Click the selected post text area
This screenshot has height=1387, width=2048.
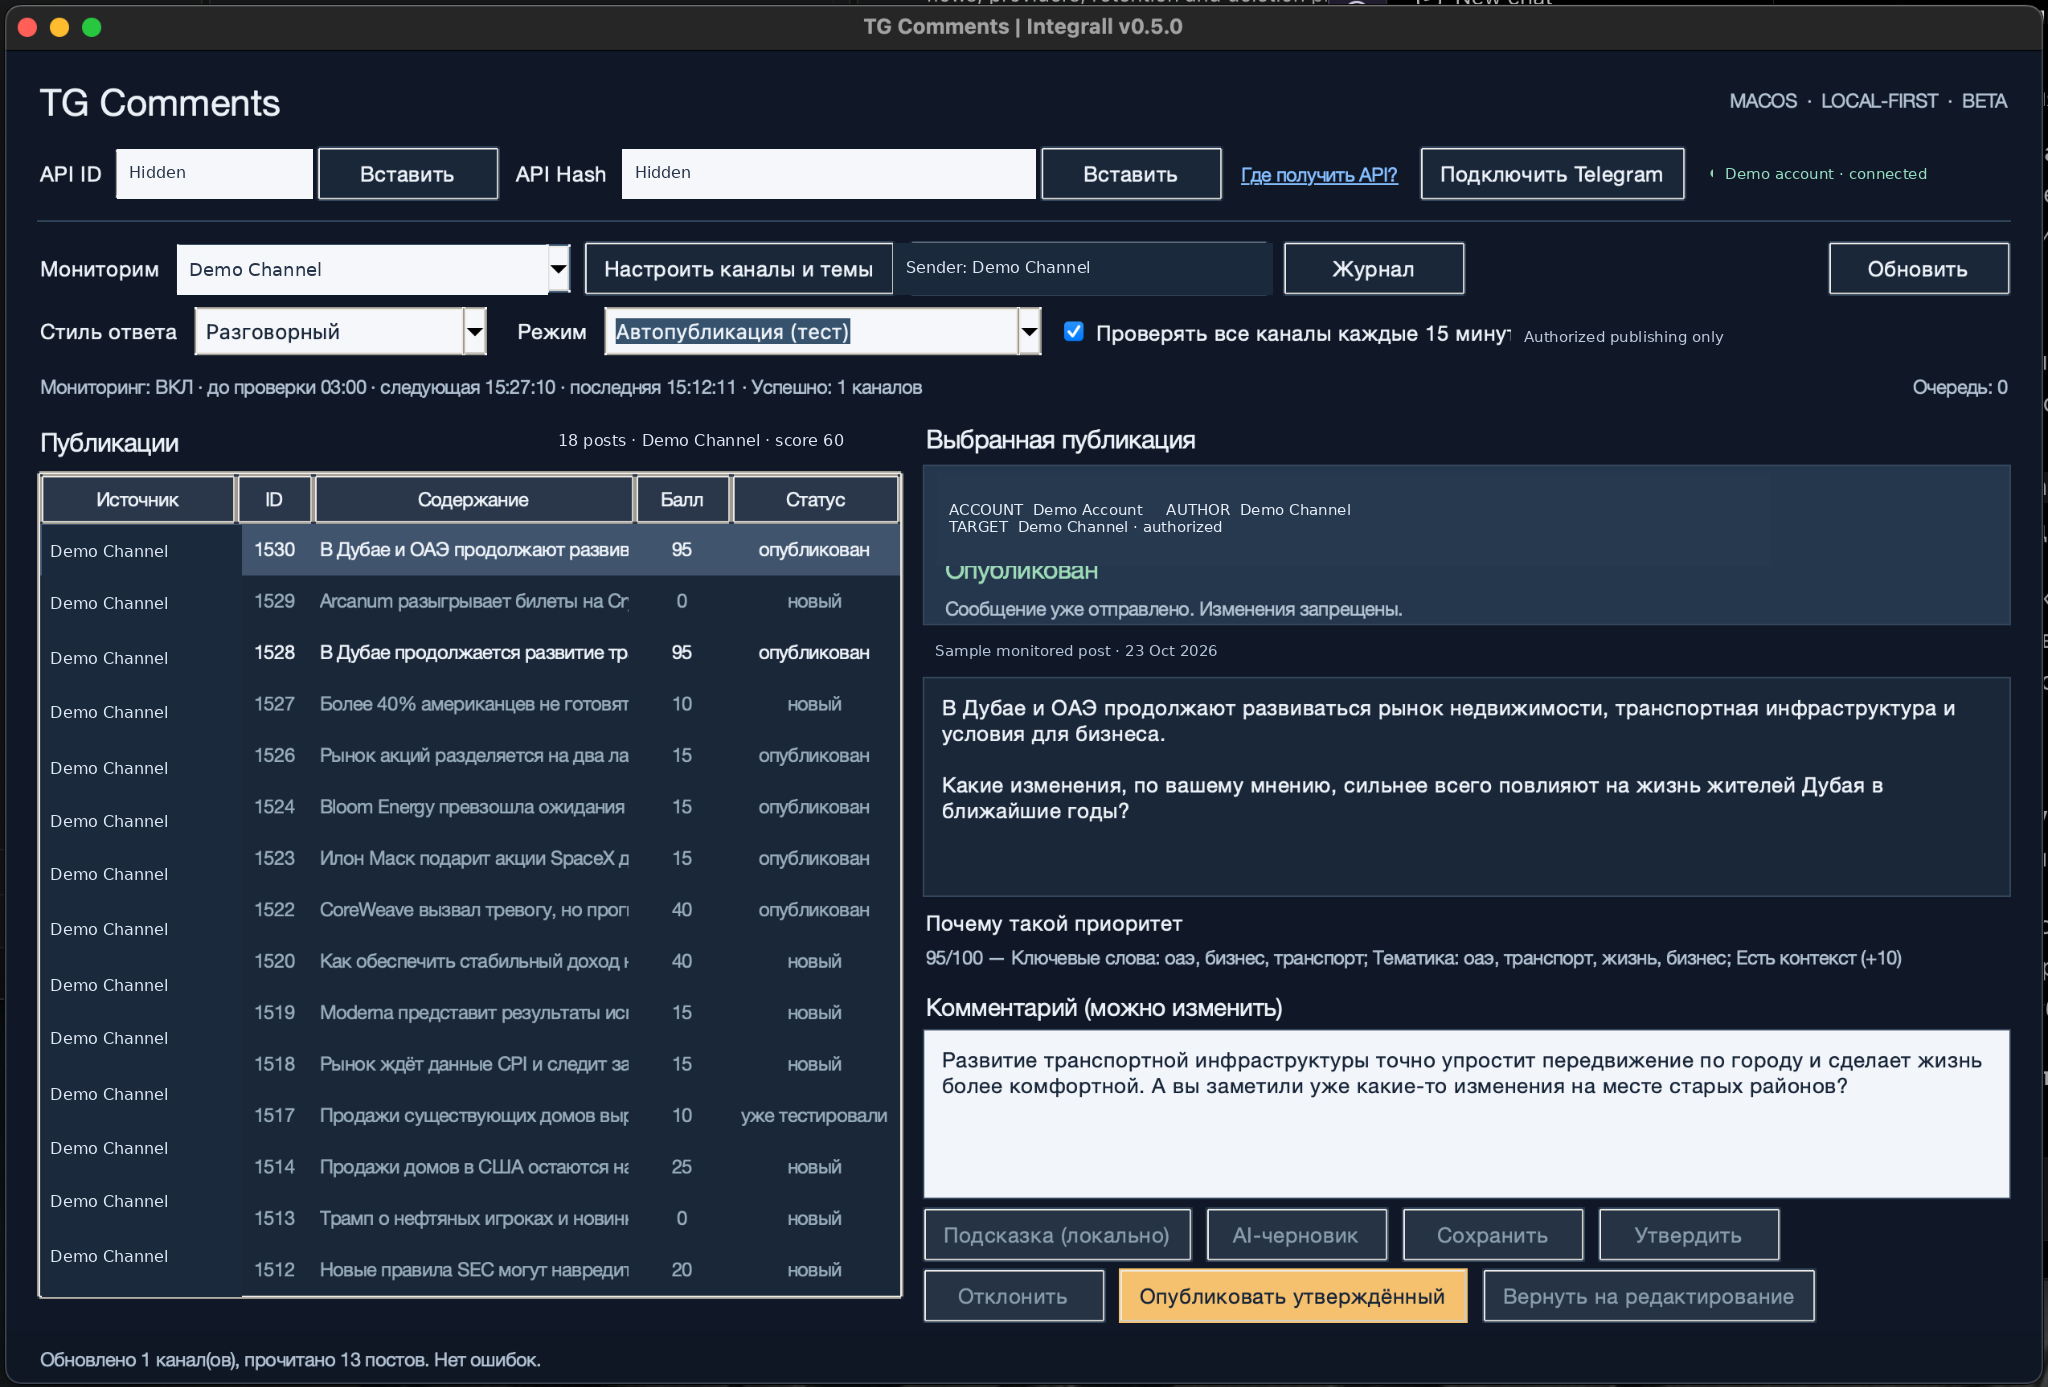coord(1466,787)
